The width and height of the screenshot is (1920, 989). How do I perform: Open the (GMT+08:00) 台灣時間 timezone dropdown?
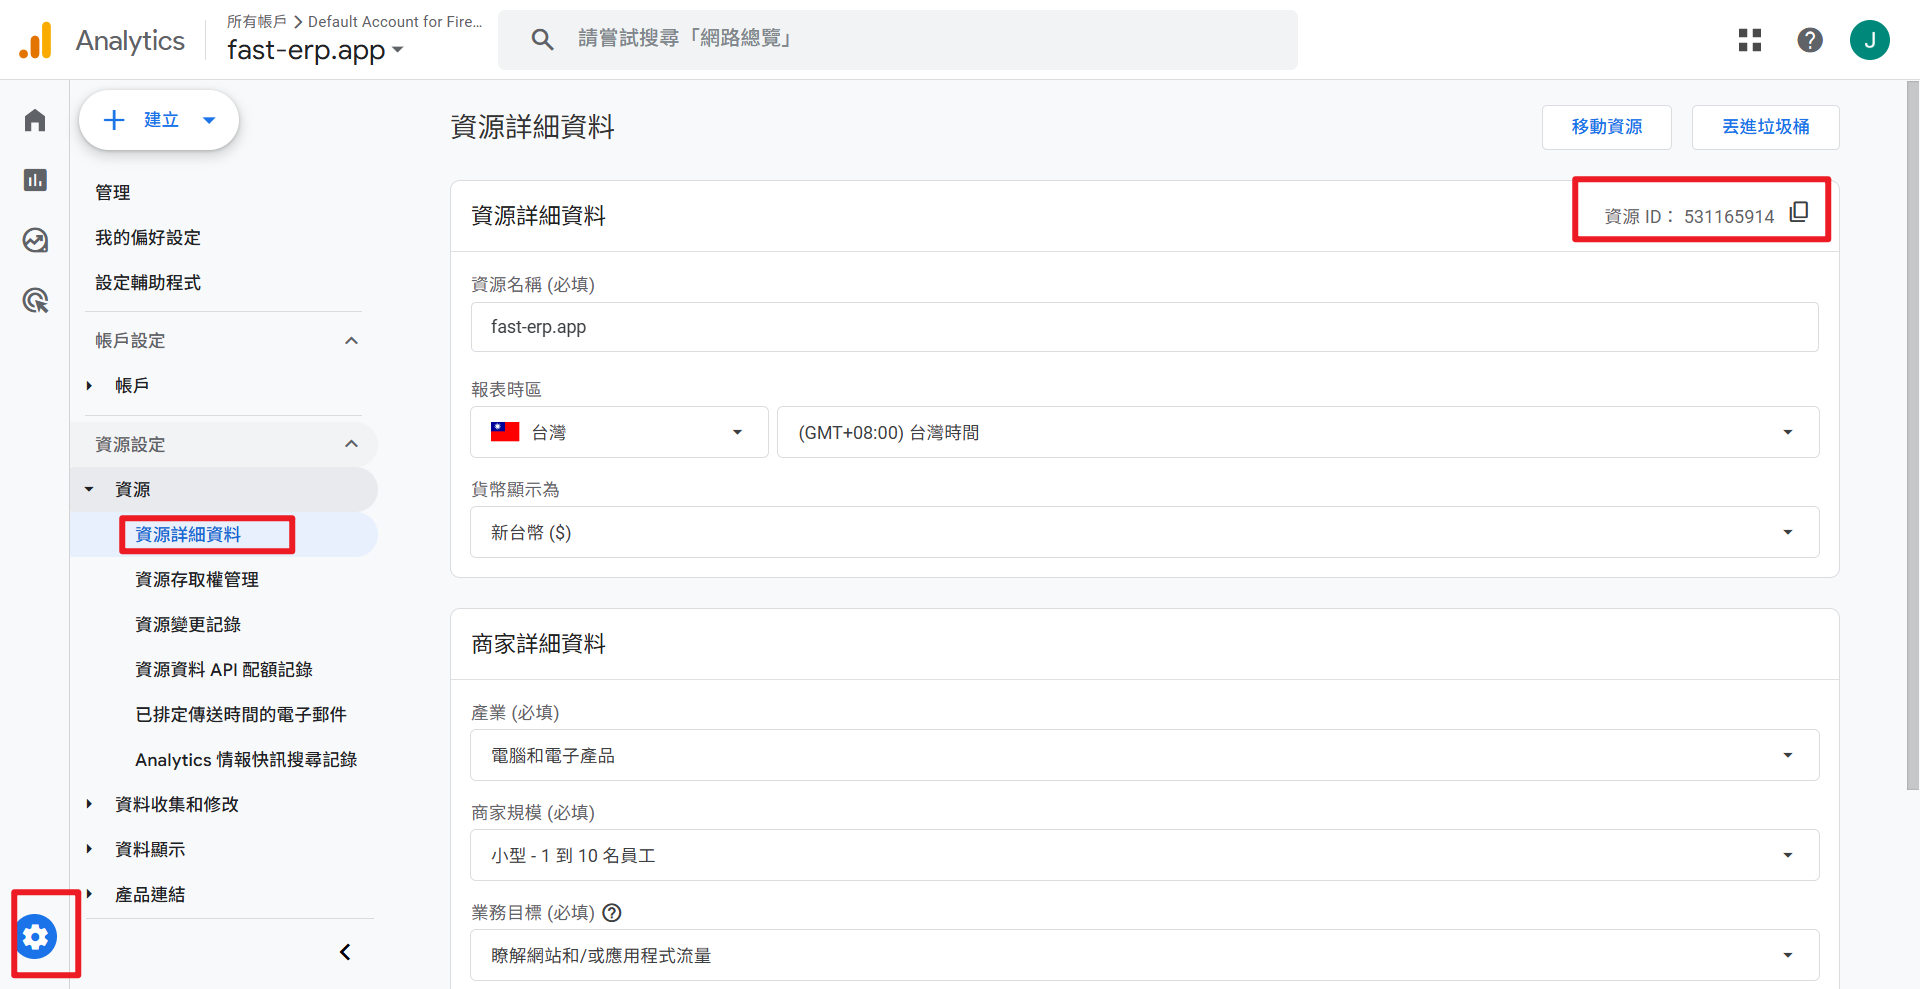tap(1788, 432)
